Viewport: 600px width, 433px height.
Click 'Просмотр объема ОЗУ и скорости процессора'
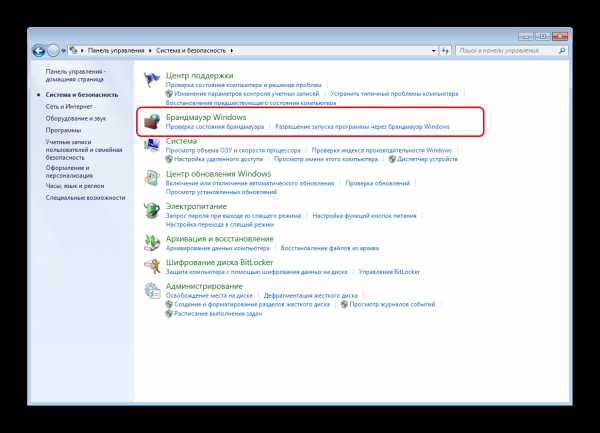(x=233, y=150)
